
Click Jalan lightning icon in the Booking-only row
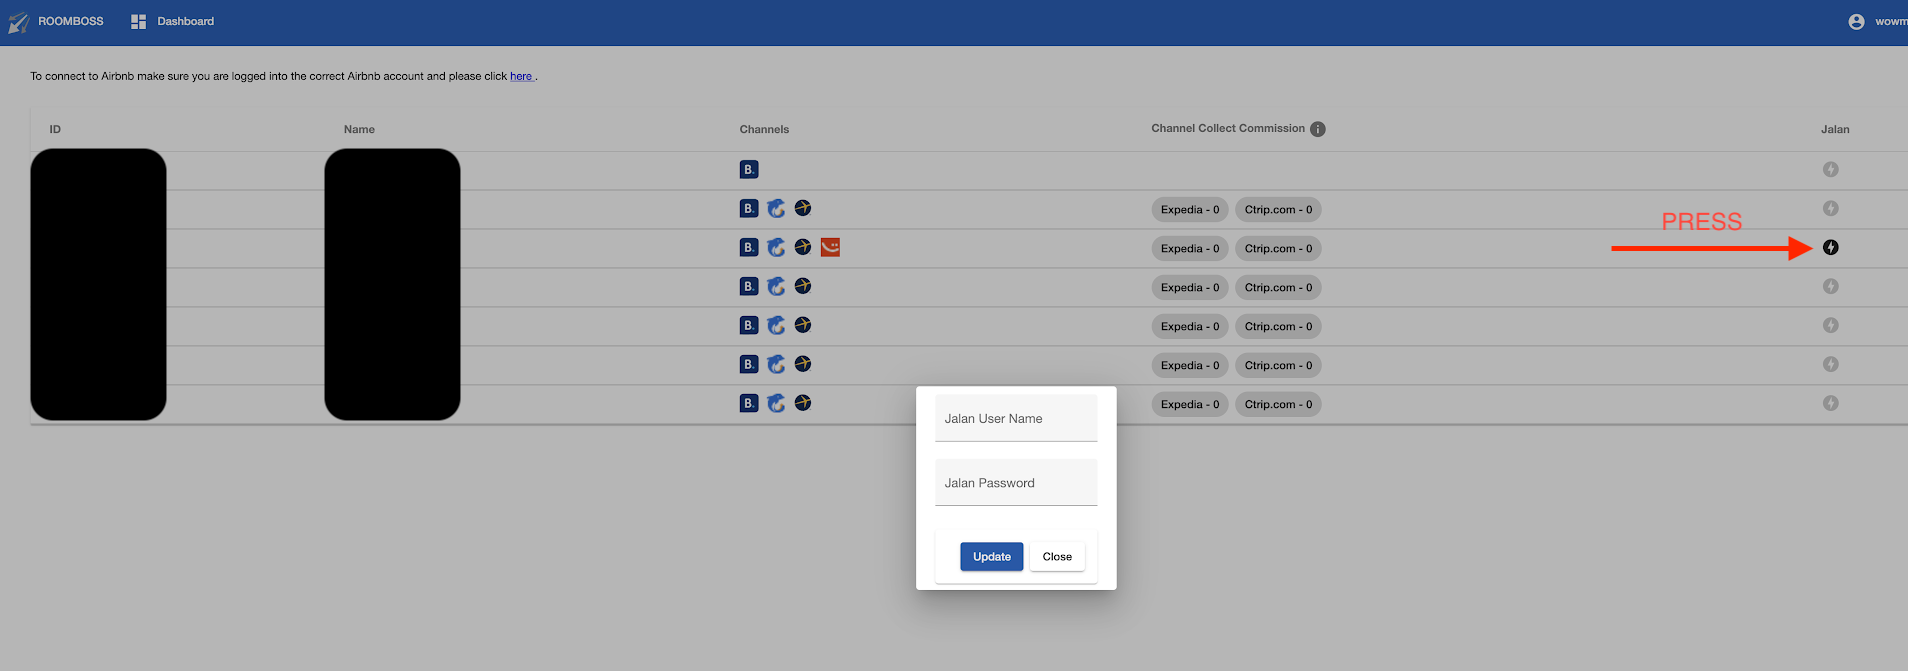coord(1831,169)
